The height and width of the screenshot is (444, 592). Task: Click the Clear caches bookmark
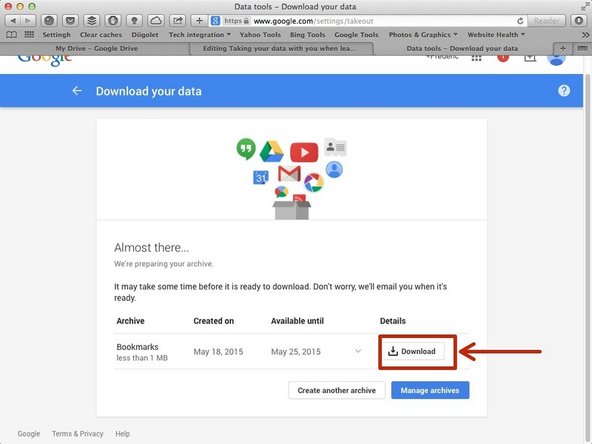[101, 35]
